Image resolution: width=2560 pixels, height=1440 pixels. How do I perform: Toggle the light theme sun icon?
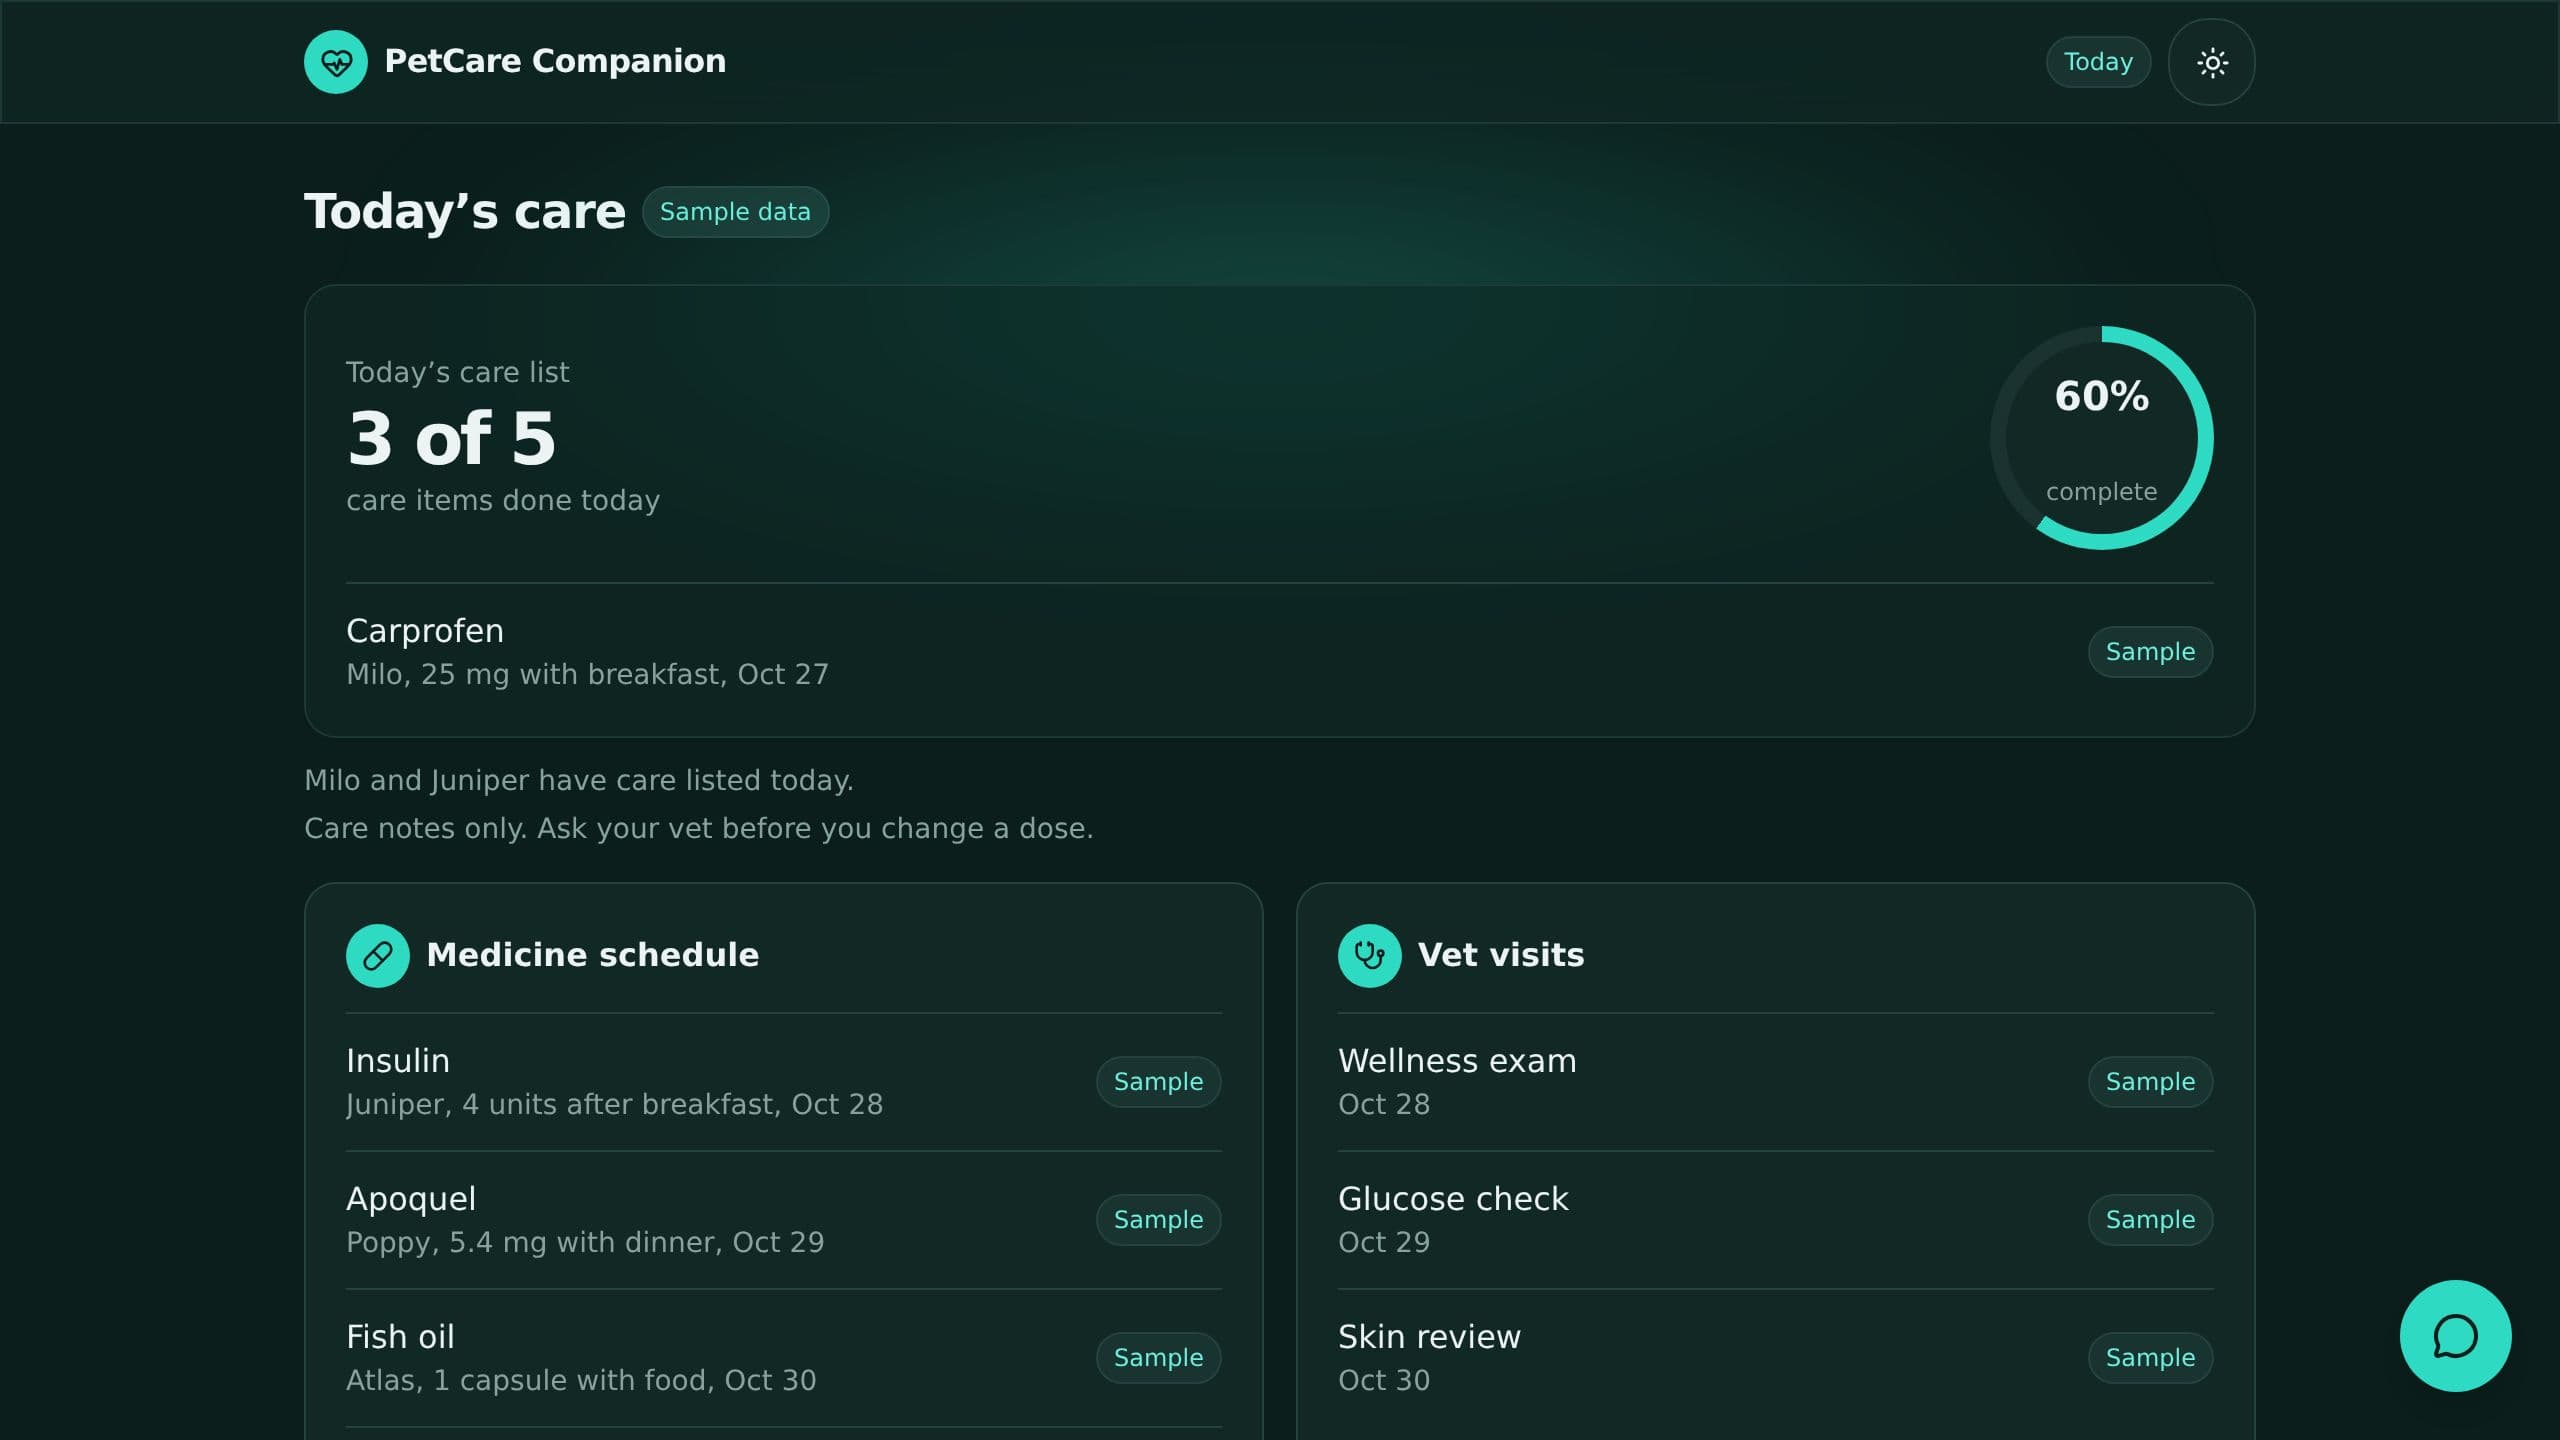click(x=2211, y=62)
